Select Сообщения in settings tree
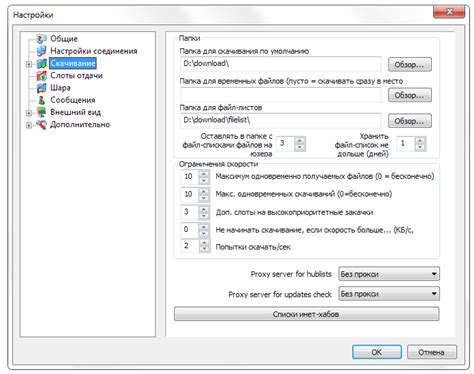Viewport: 474px width, 374px height. (73, 100)
